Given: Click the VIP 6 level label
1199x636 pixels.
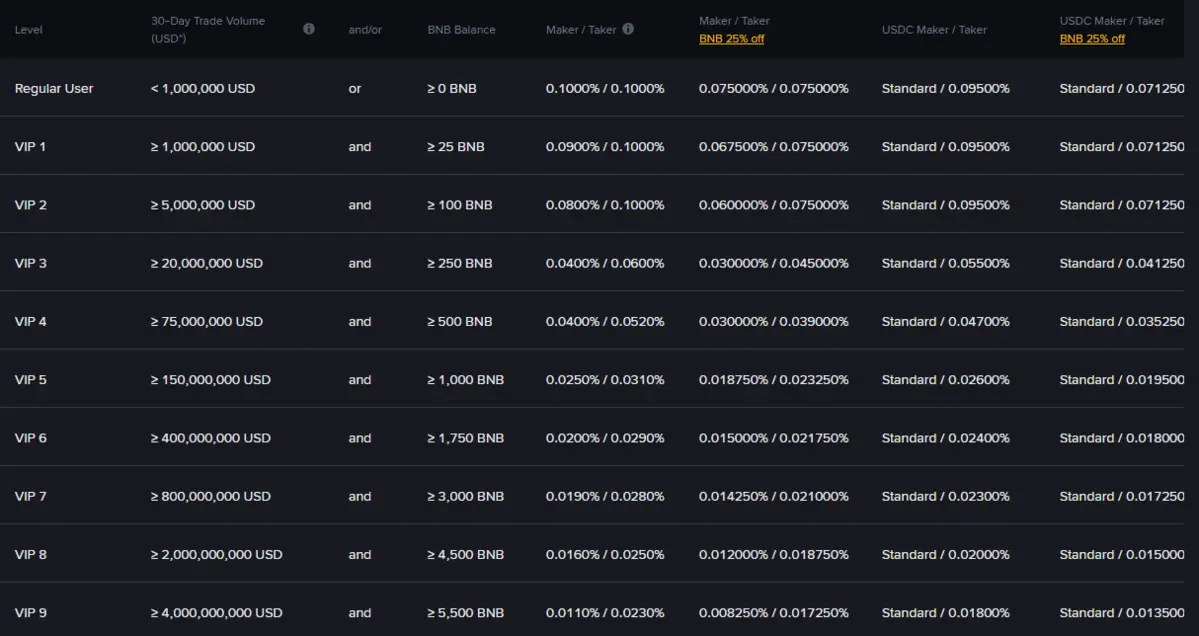Looking at the screenshot, I should point(31,438).
